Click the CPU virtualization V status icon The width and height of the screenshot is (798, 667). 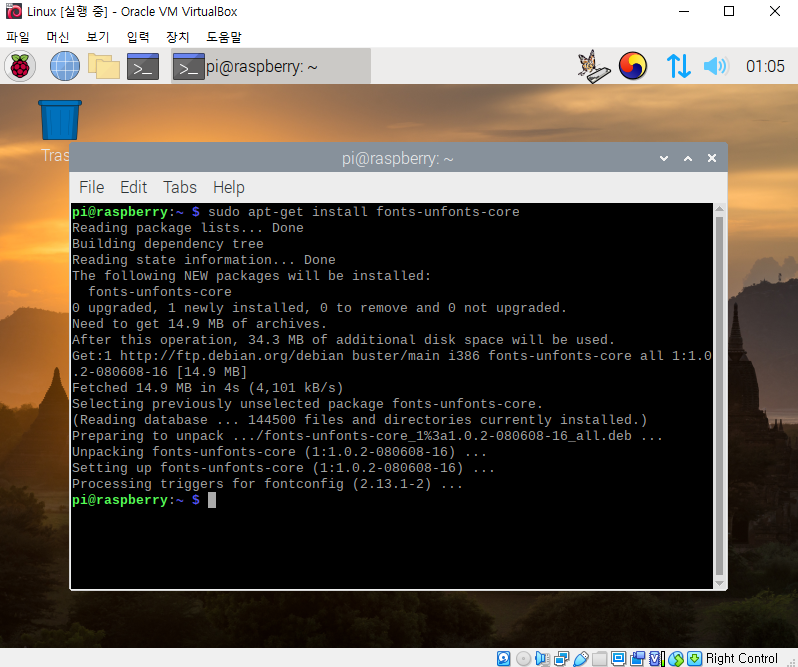(x=657, y=658)
